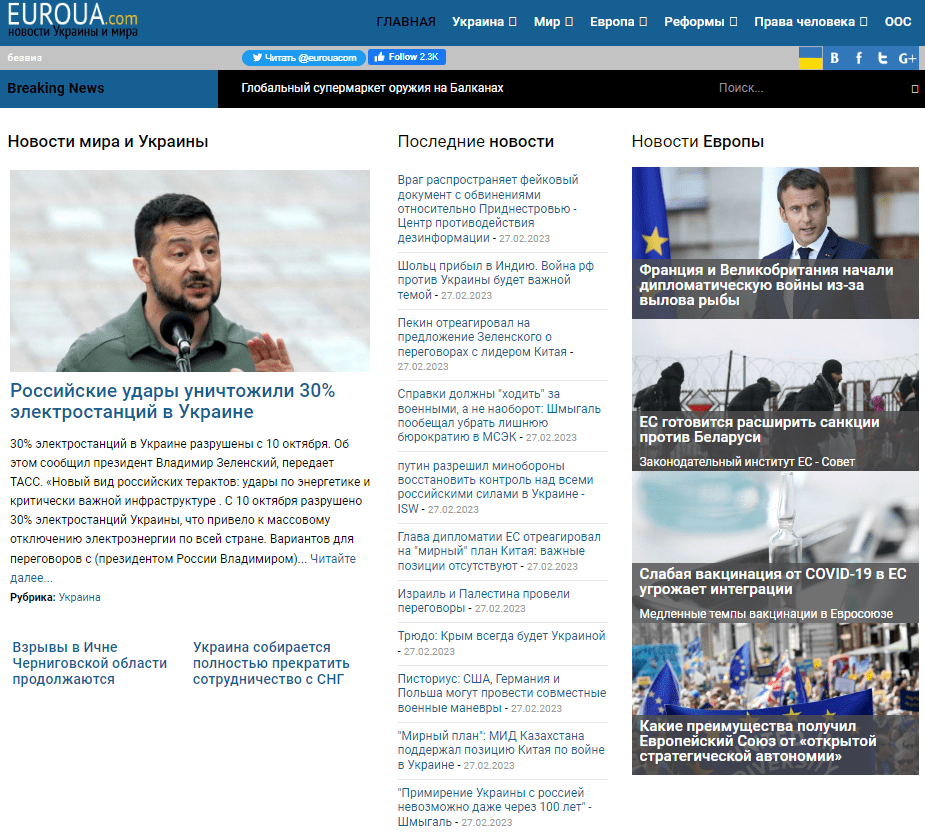This screenshot has width=925, height=833.
Task: Open ISW news about путин and минобороны
Action: pyautogui.click(x=496, y=487)
